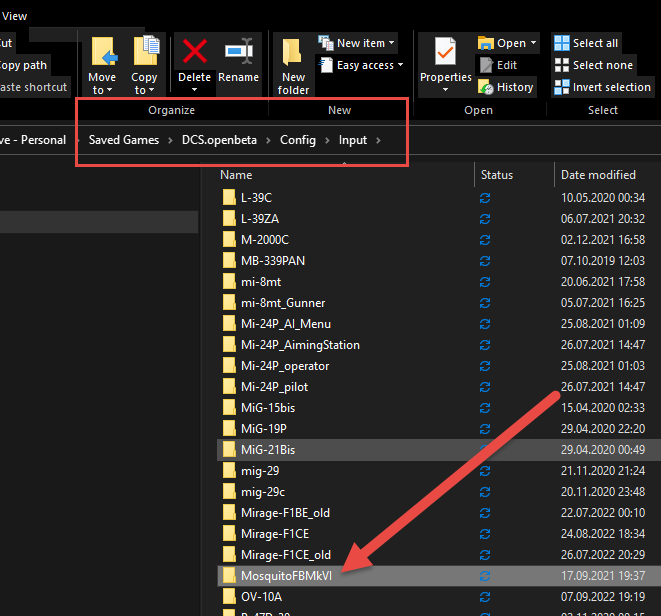Click Invert selection in ribbon

coord(603,87)
